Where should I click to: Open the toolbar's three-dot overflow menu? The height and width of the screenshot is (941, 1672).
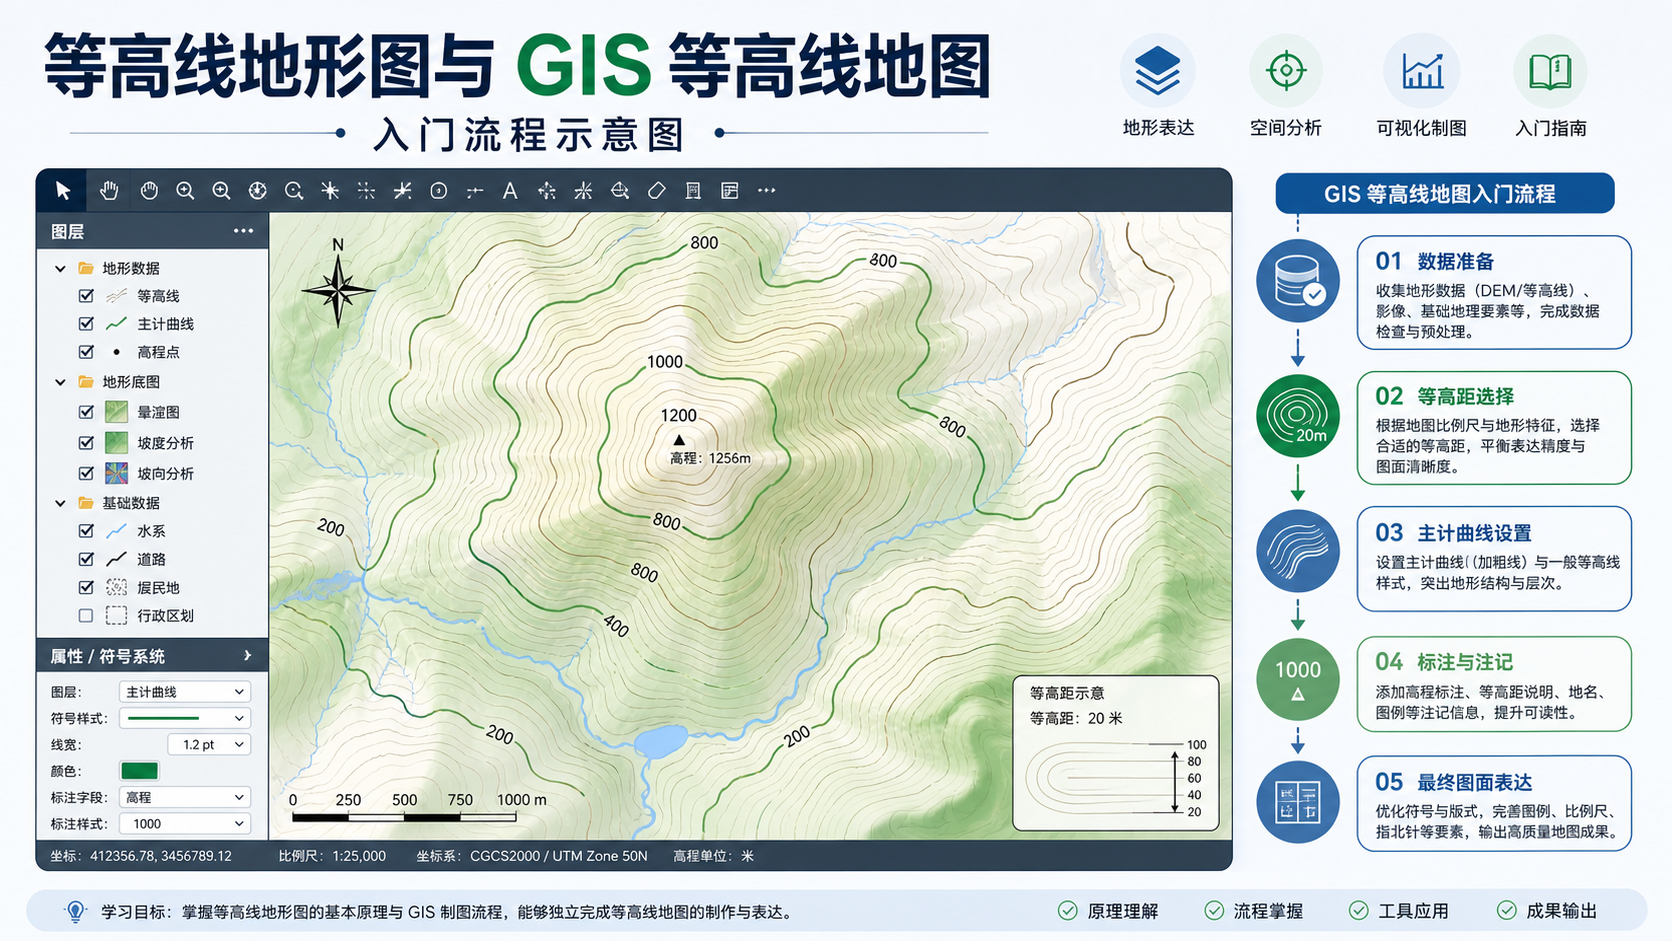click(x=766, y=190)
